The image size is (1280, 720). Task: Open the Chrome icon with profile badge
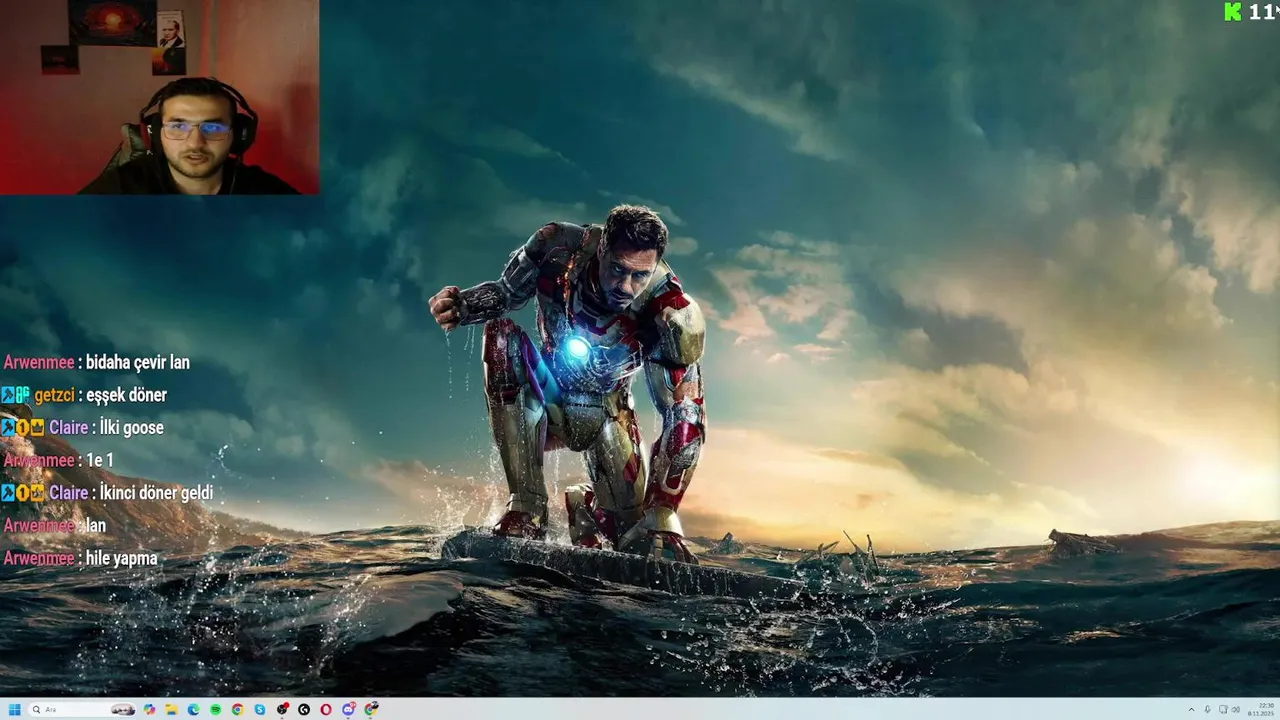(x=371, y=709)
